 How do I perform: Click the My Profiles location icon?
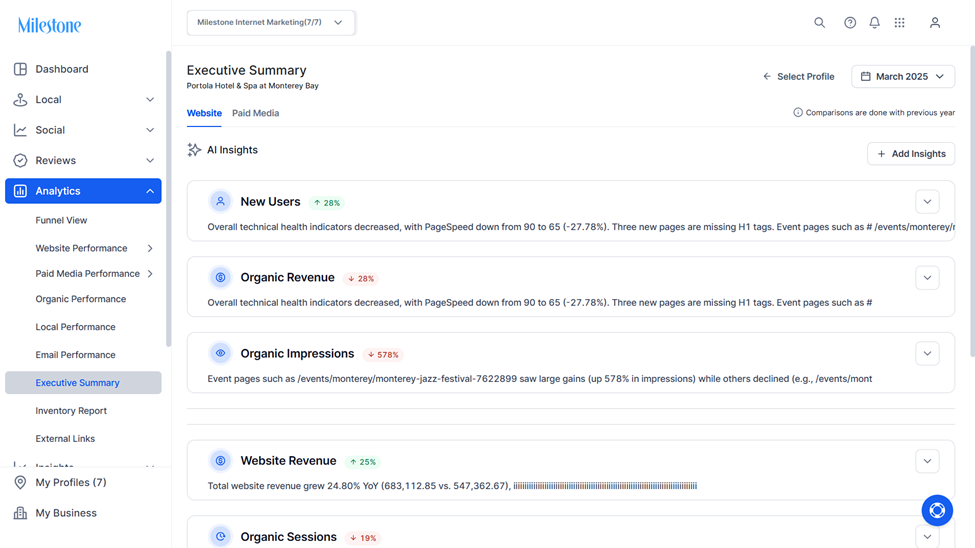click(21, 483)
